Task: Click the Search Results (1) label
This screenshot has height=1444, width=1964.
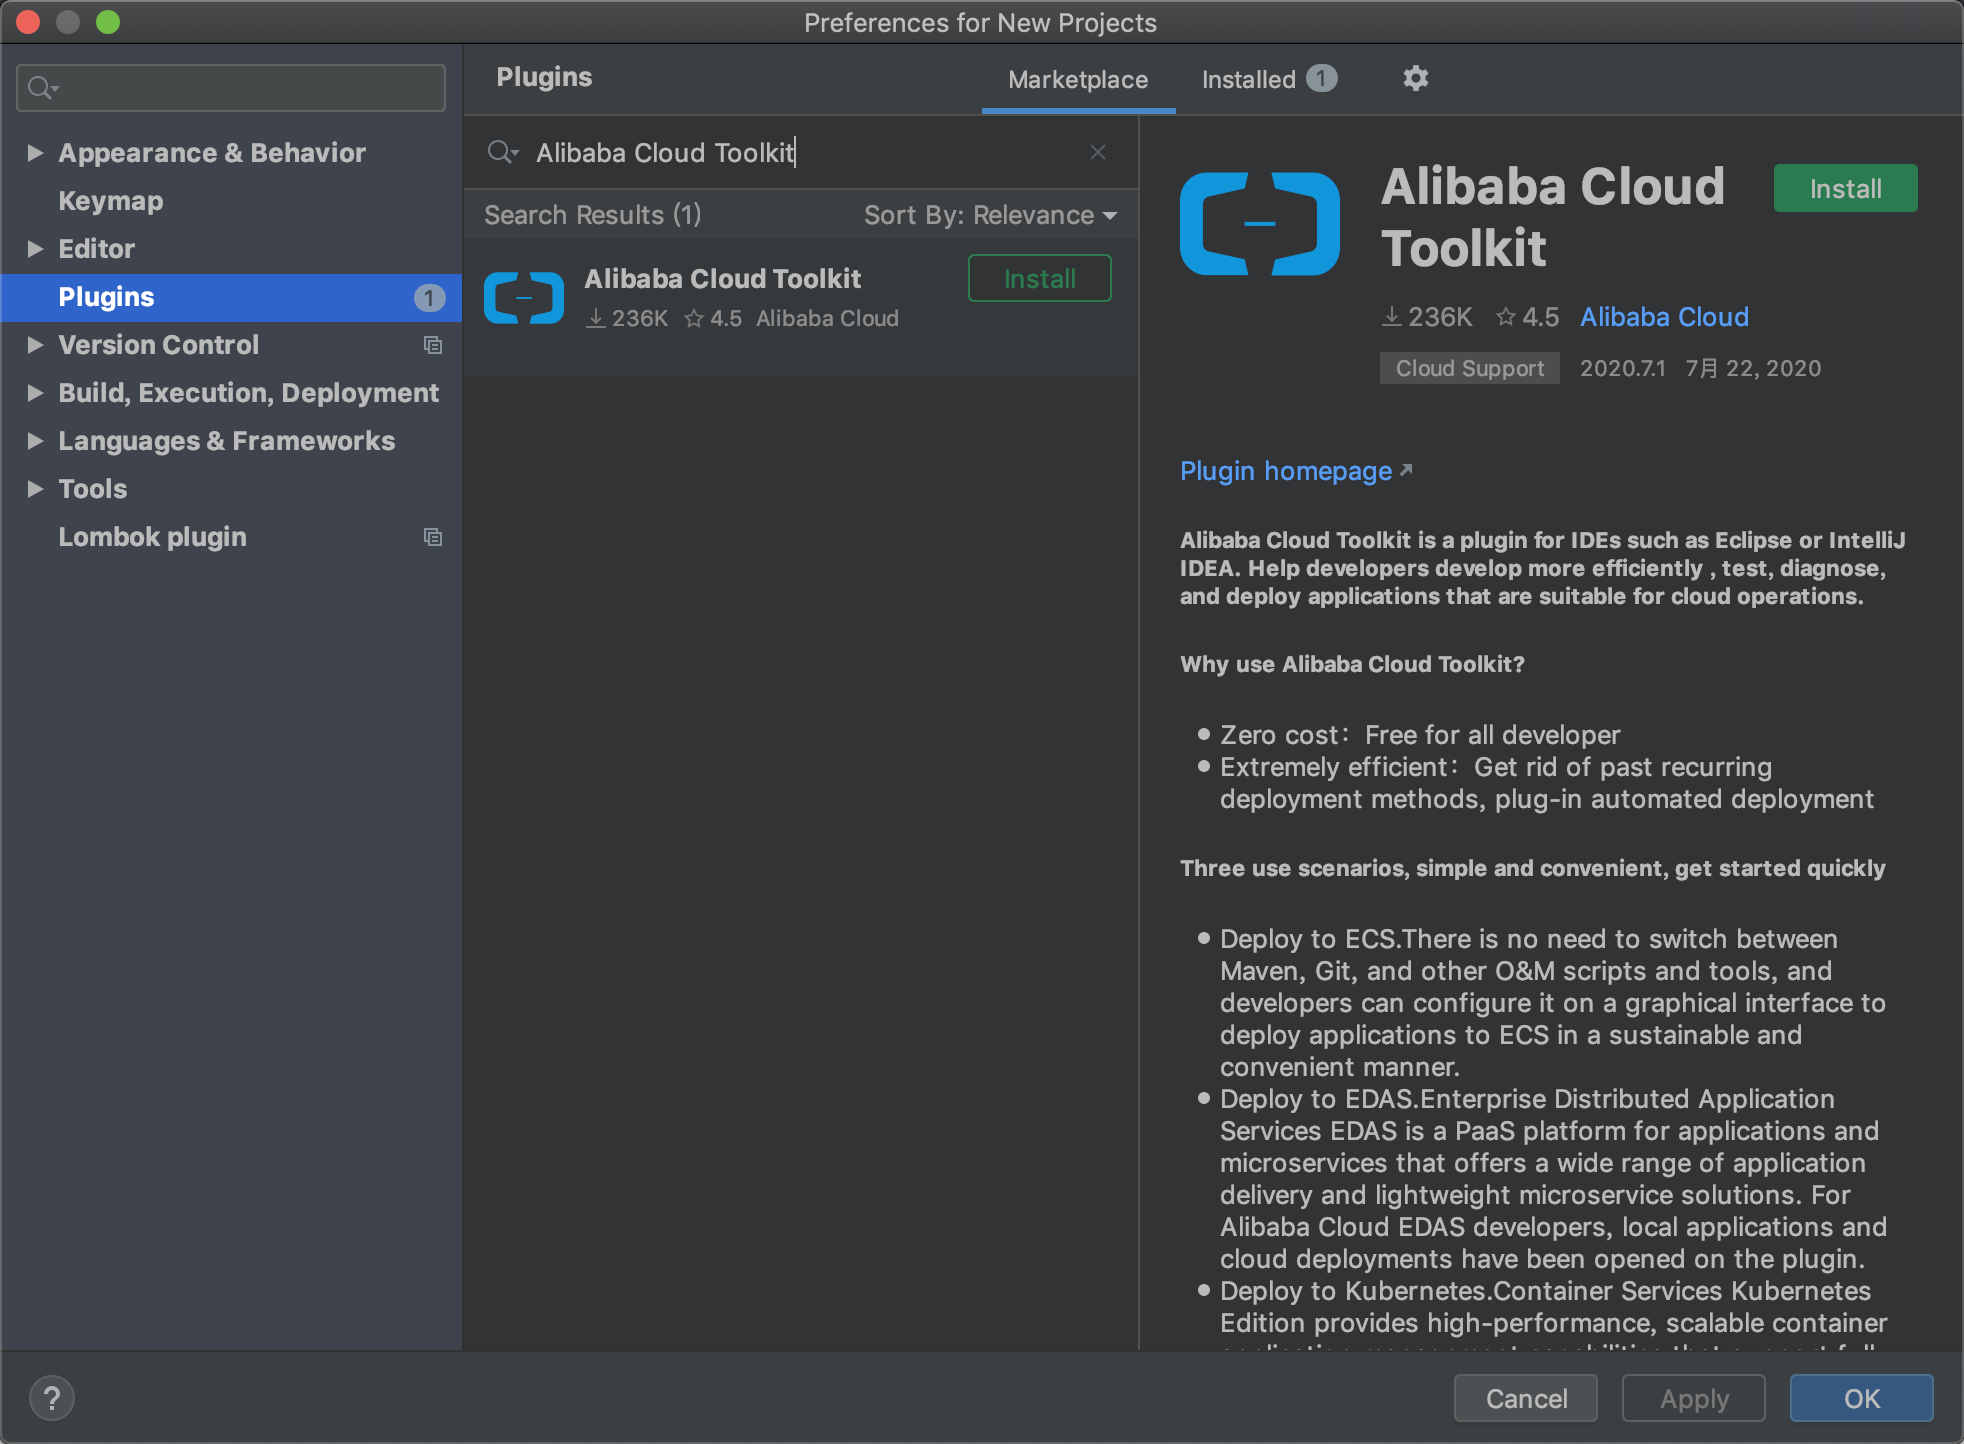Action: [x=593, y=215]
